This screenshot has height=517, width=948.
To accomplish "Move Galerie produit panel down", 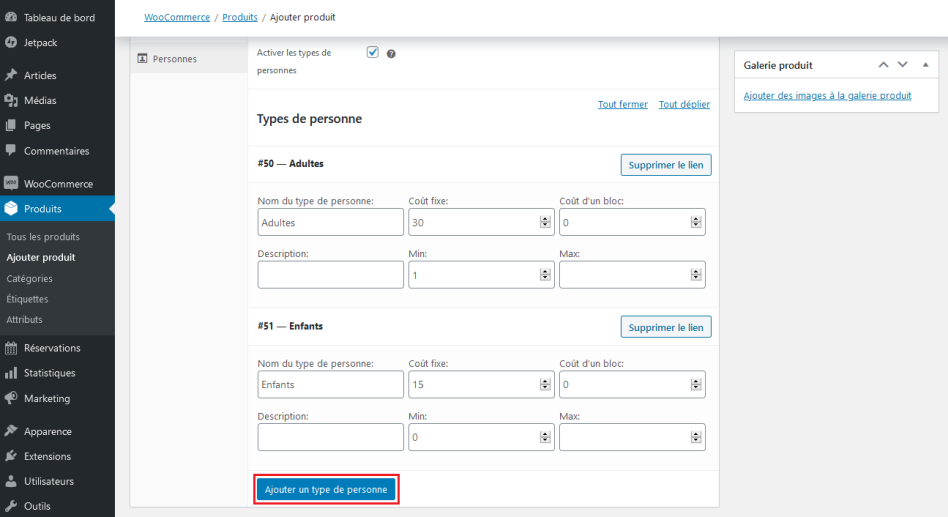I will (x=902, y=65).
